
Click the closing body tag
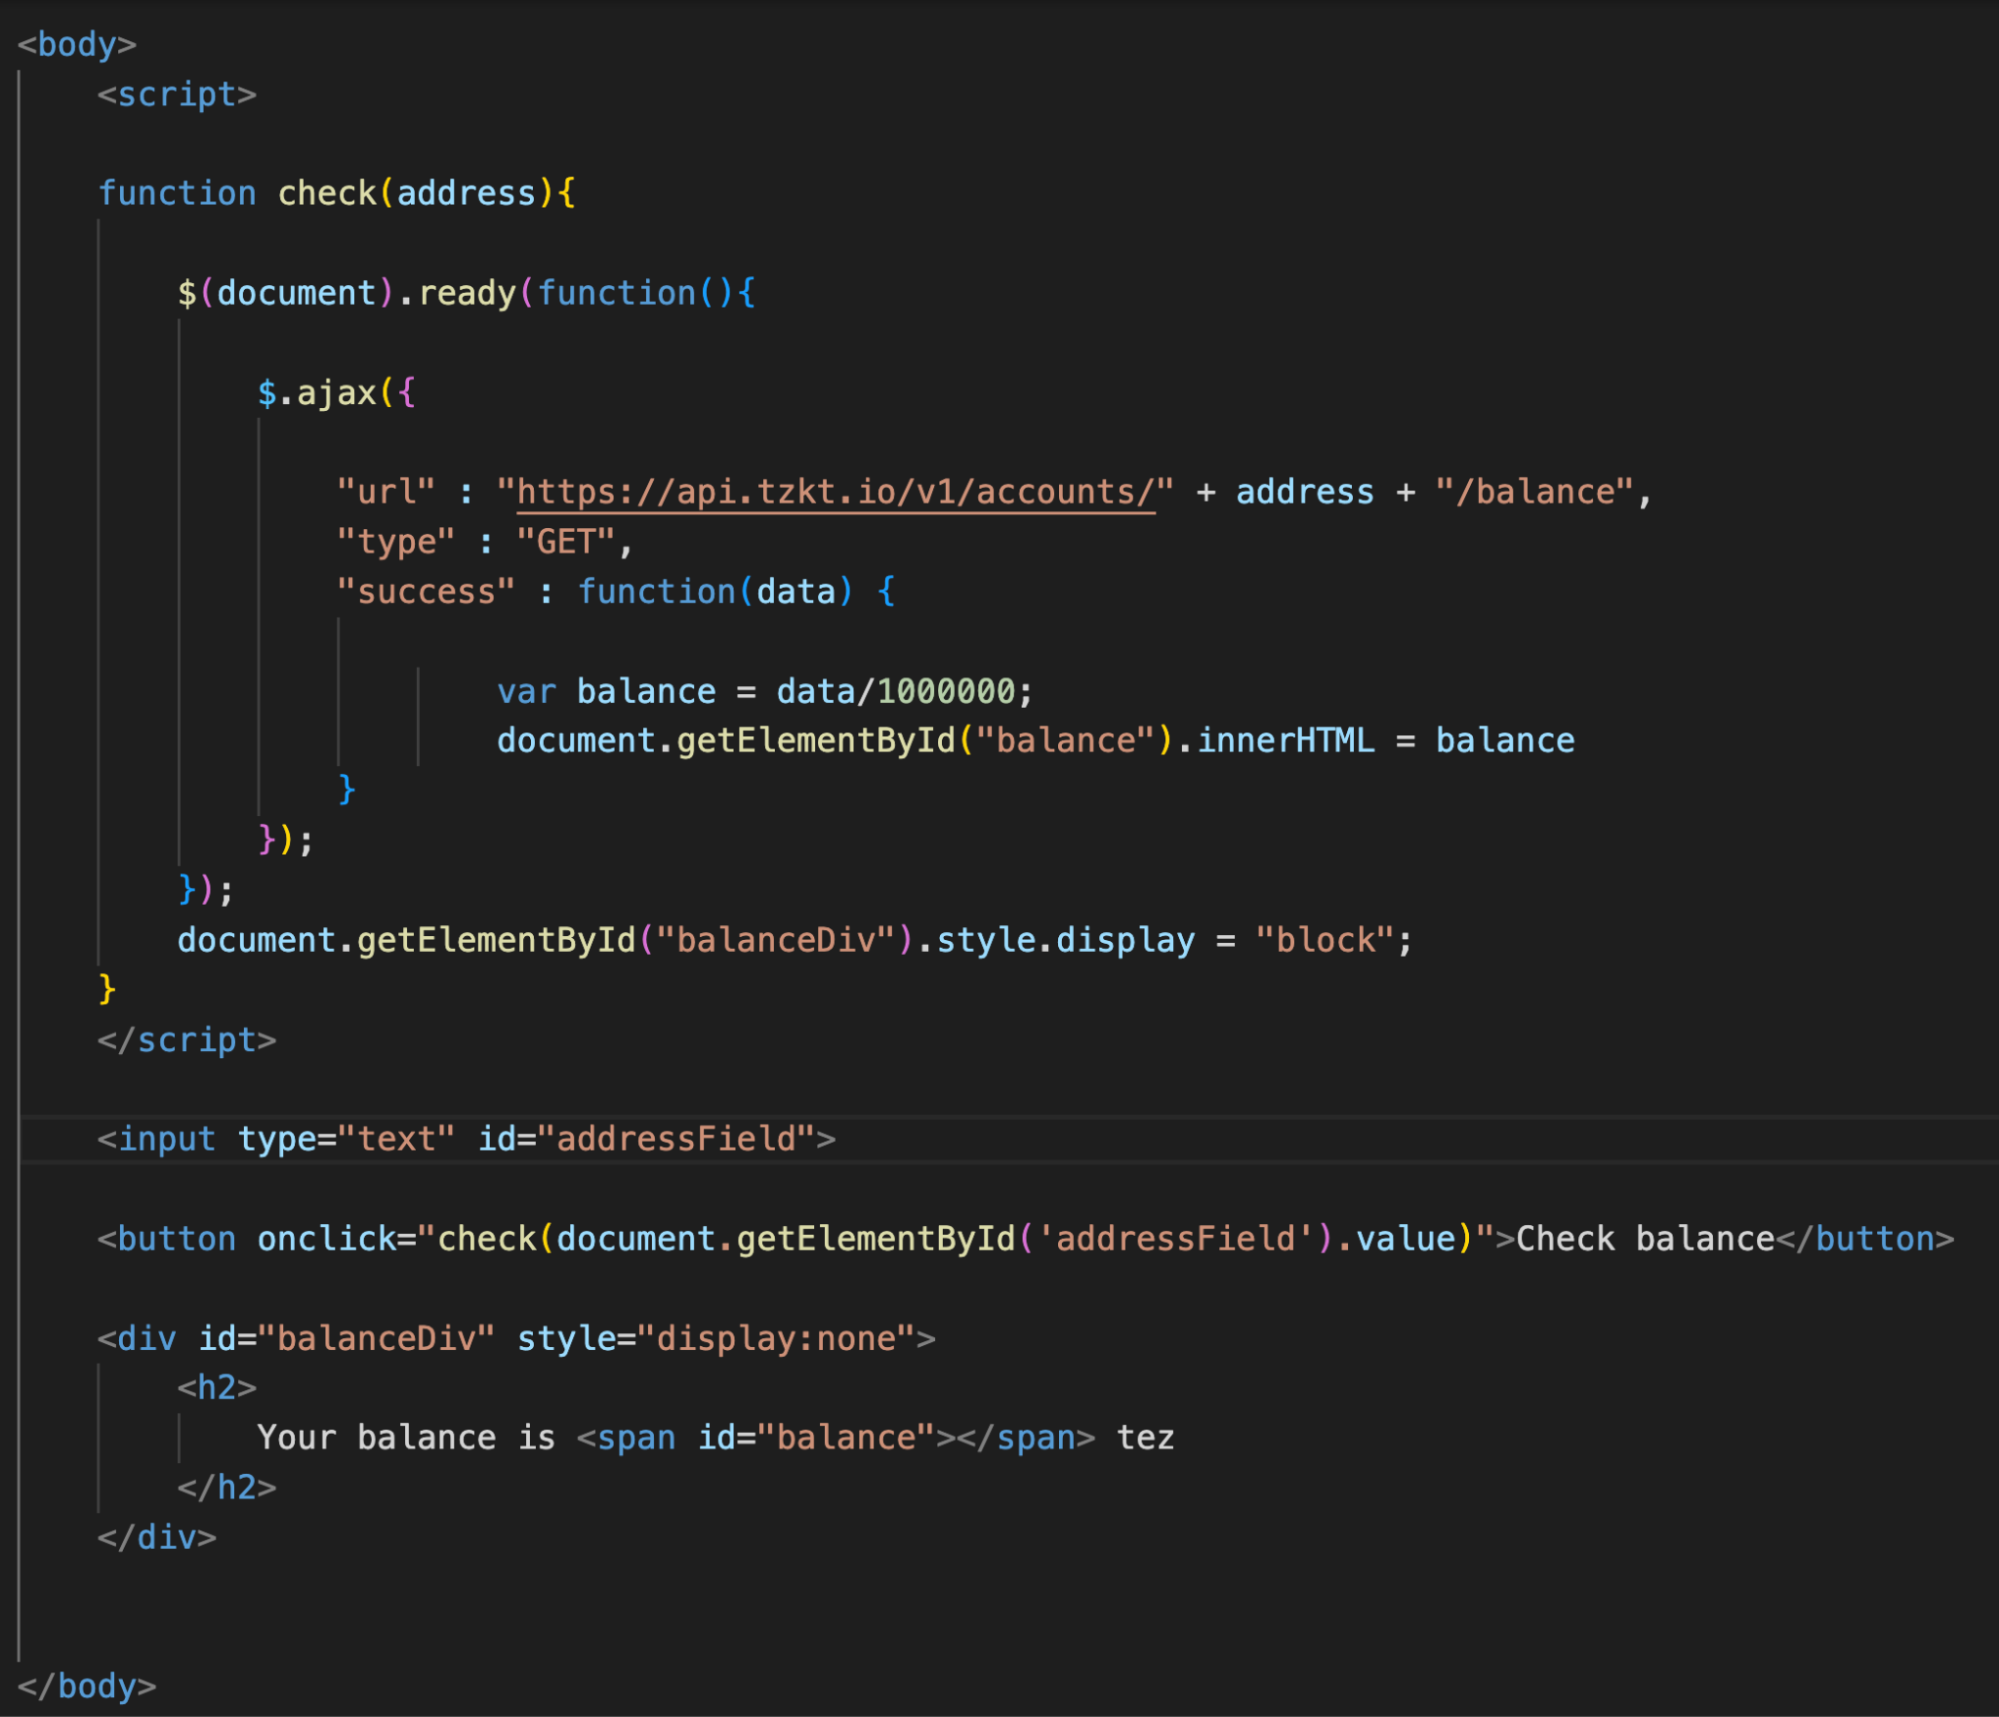pyautogui.click(x=86, y=1686)
